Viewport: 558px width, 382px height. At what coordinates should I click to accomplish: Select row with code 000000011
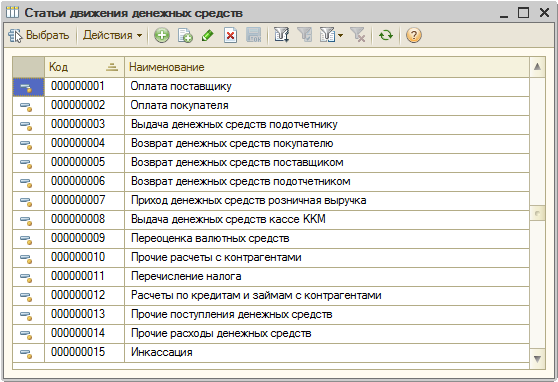coord(271,276)
